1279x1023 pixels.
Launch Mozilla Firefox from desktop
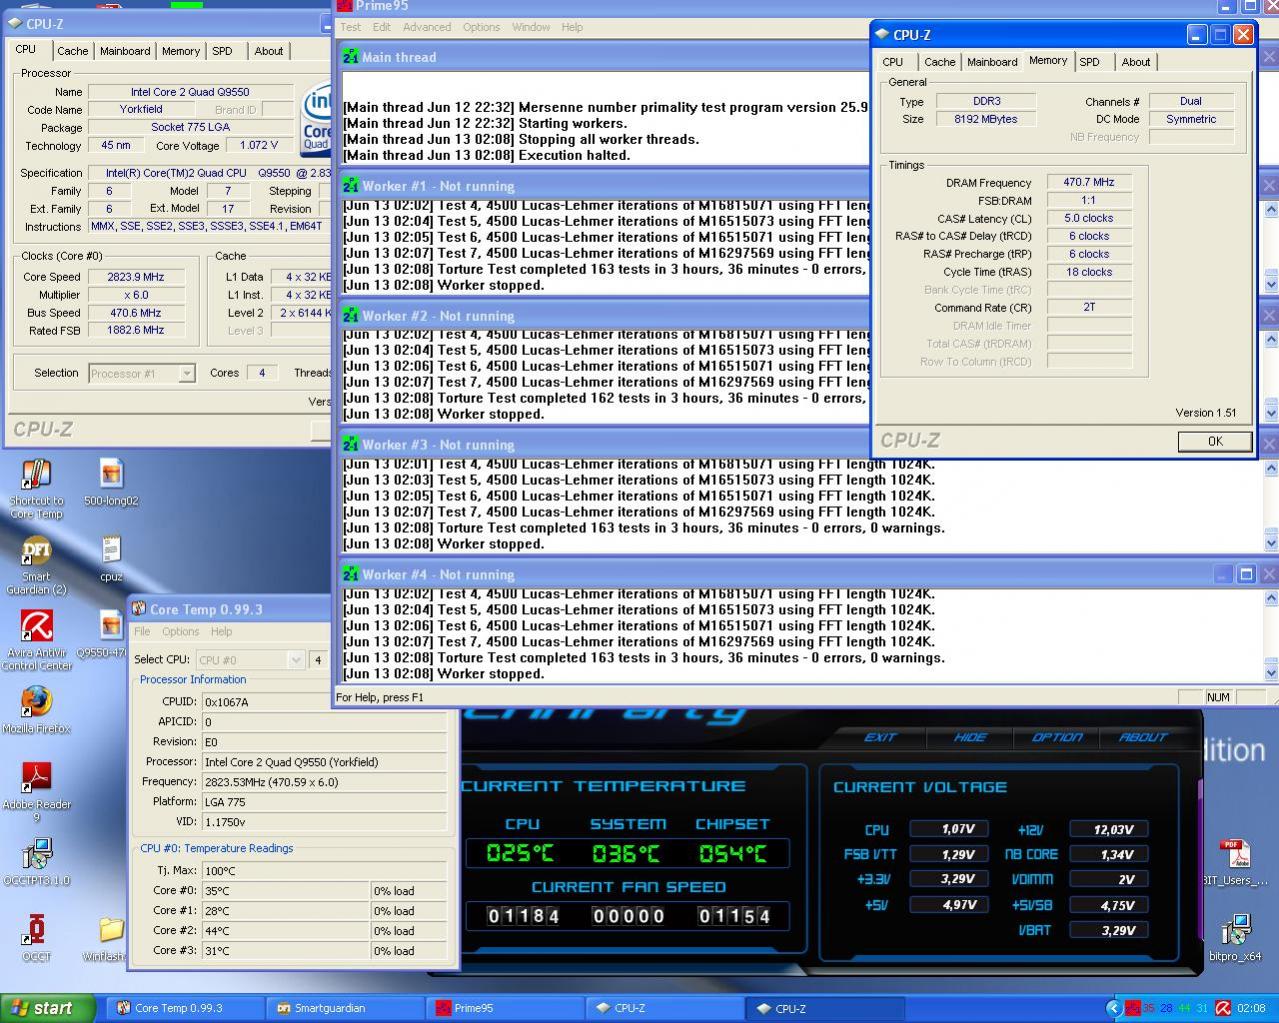click(36, 710)
